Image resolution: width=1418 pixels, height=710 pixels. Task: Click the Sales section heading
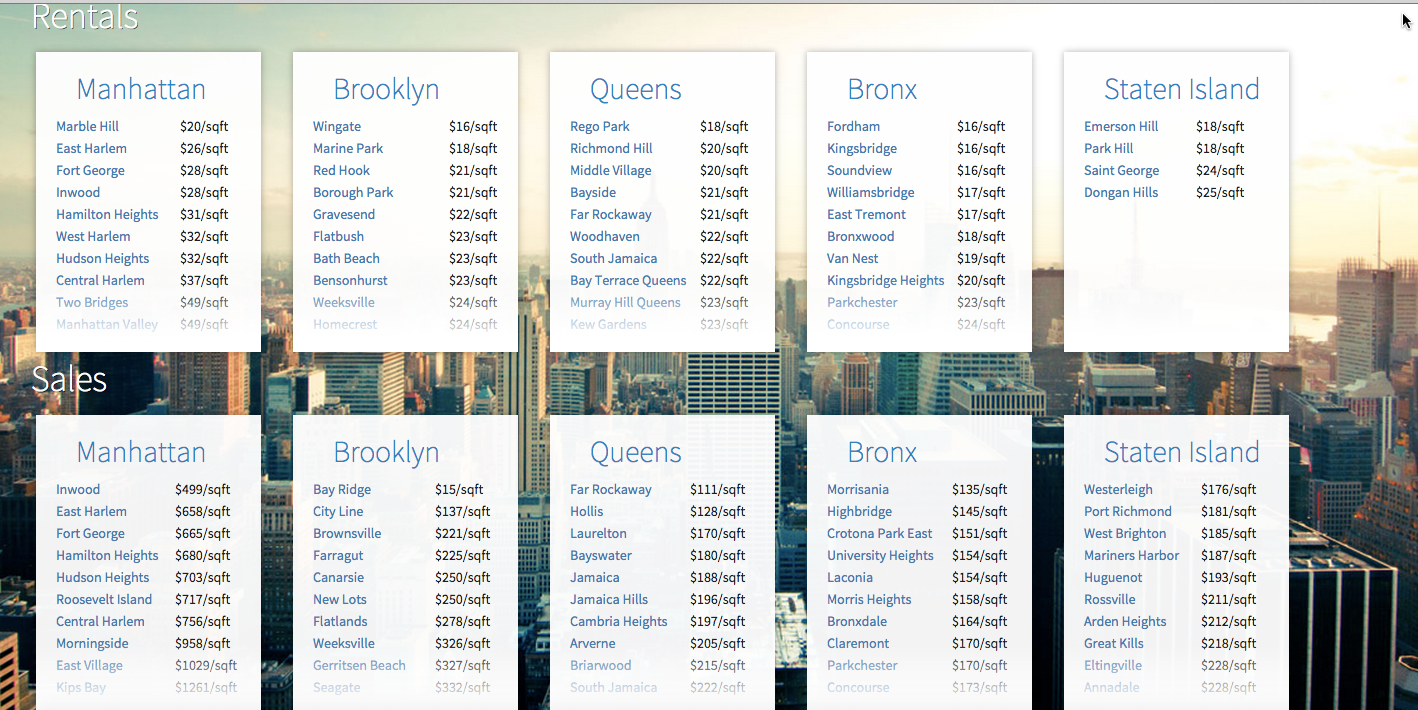pyautogui.click(x=69, y=379)
